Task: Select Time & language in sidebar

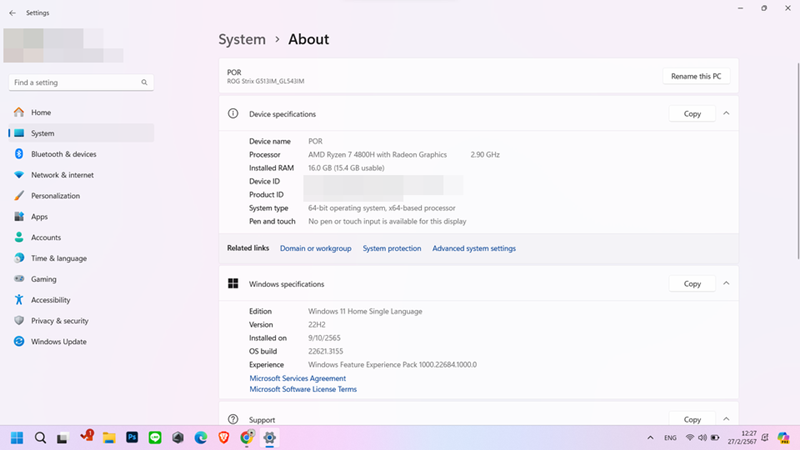Action: coord(58,258)
